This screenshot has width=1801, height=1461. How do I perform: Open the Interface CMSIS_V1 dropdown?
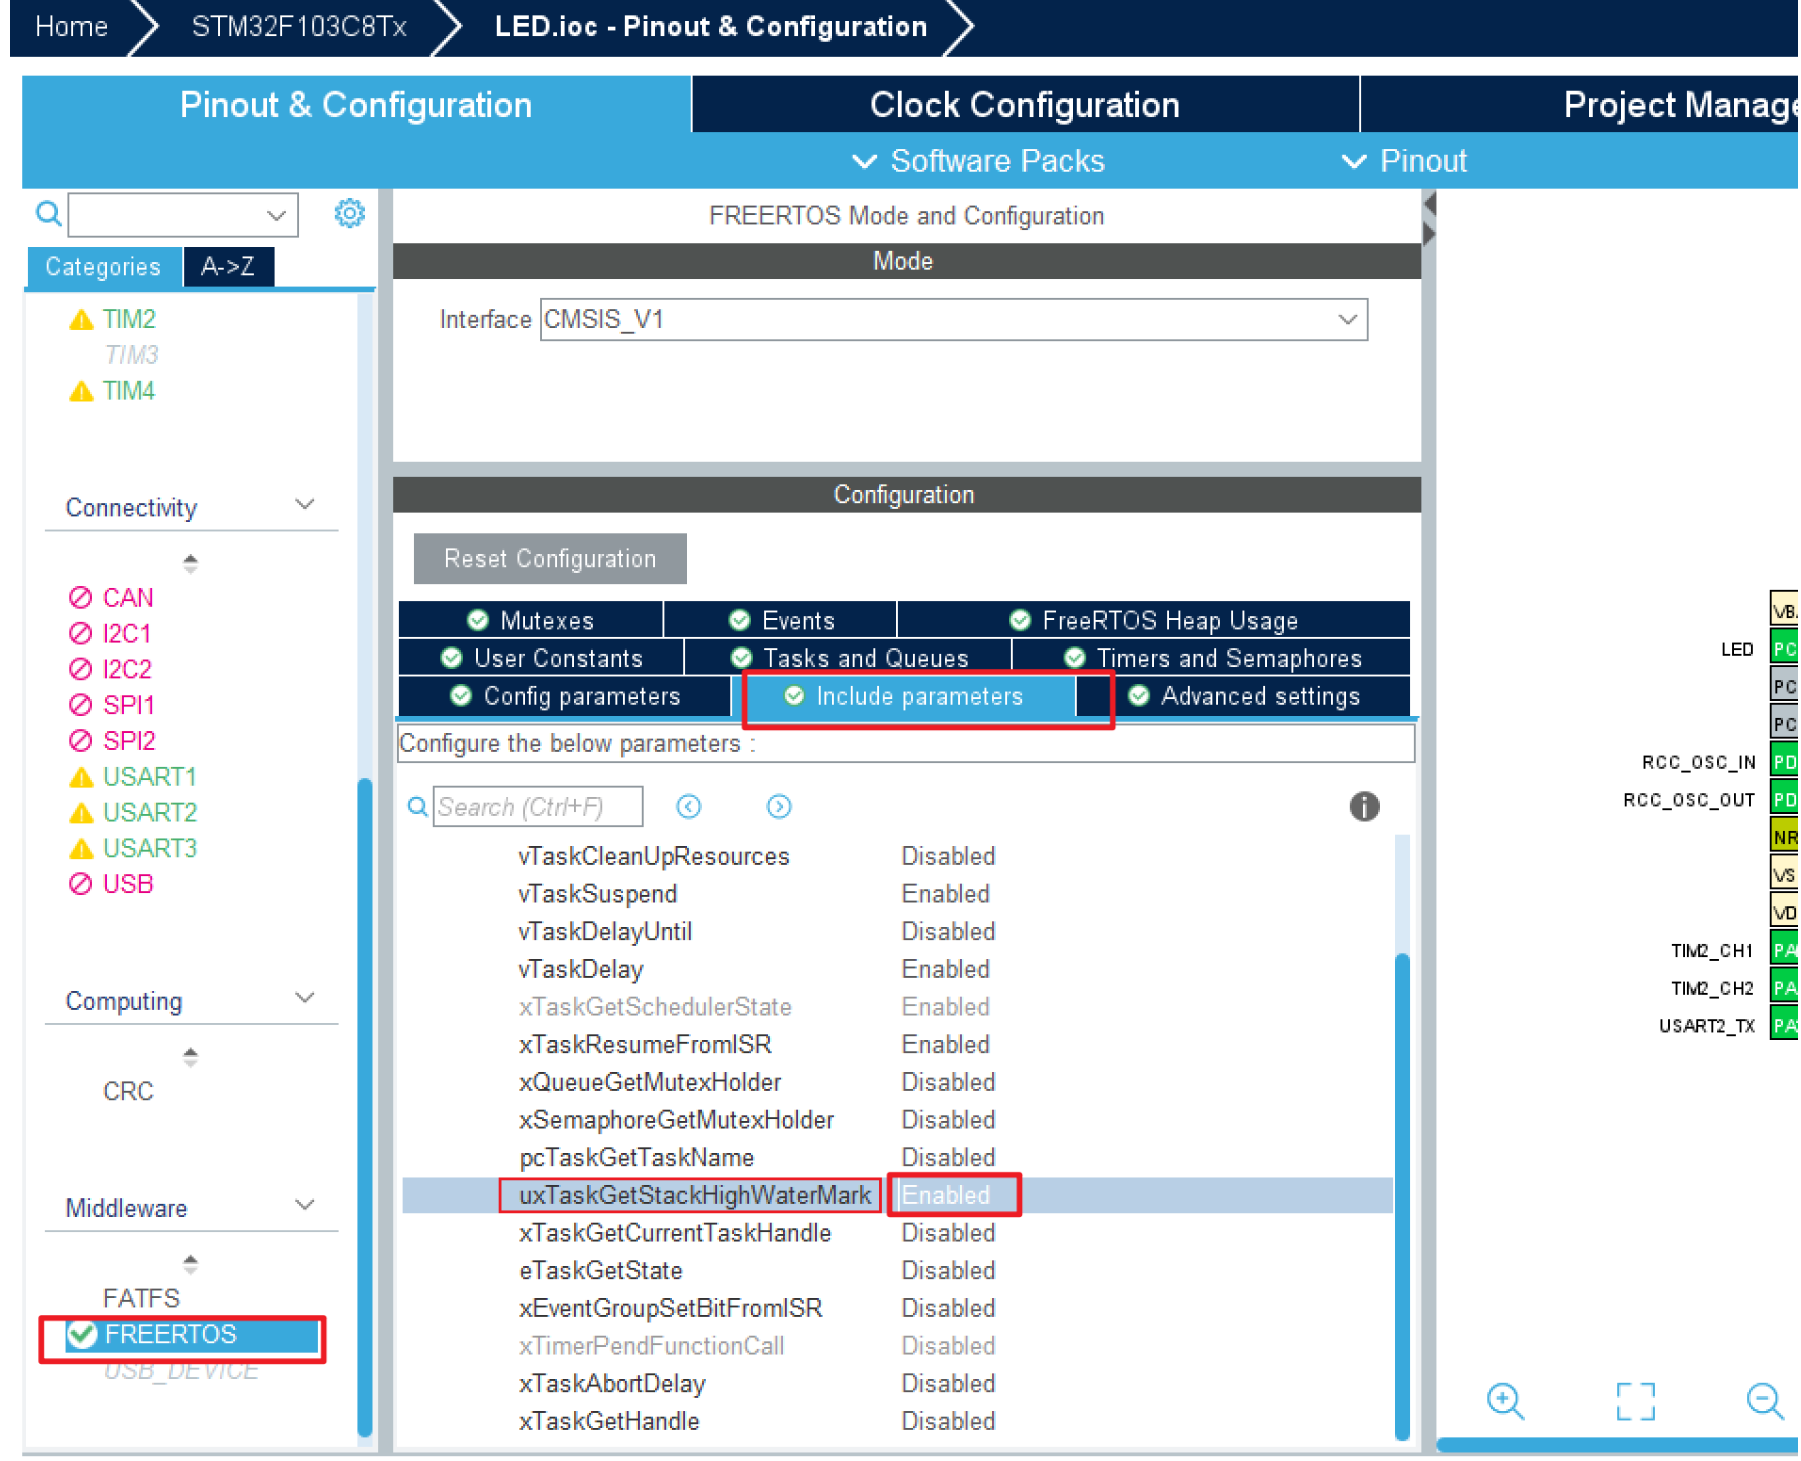click(1347, 320)
